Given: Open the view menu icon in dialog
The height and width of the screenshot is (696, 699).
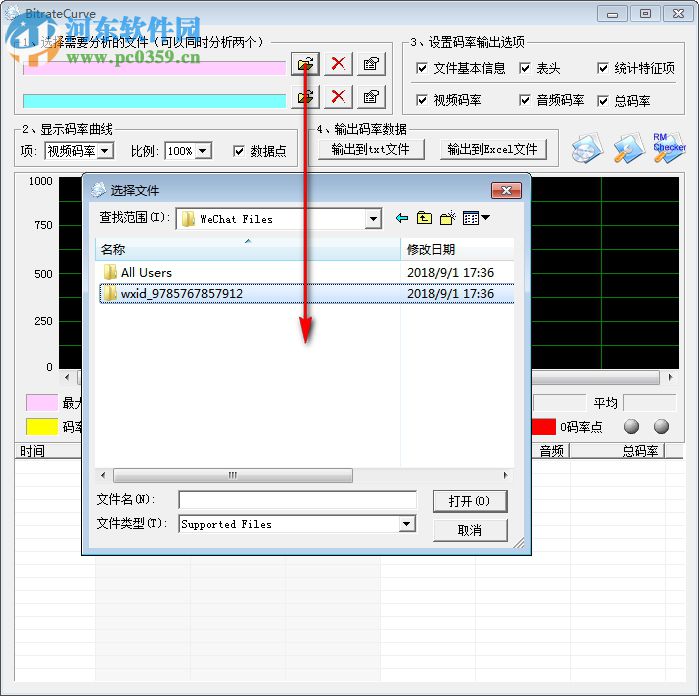Looking at the screenshot, I should pyautogui.click(x=476, y=218).
